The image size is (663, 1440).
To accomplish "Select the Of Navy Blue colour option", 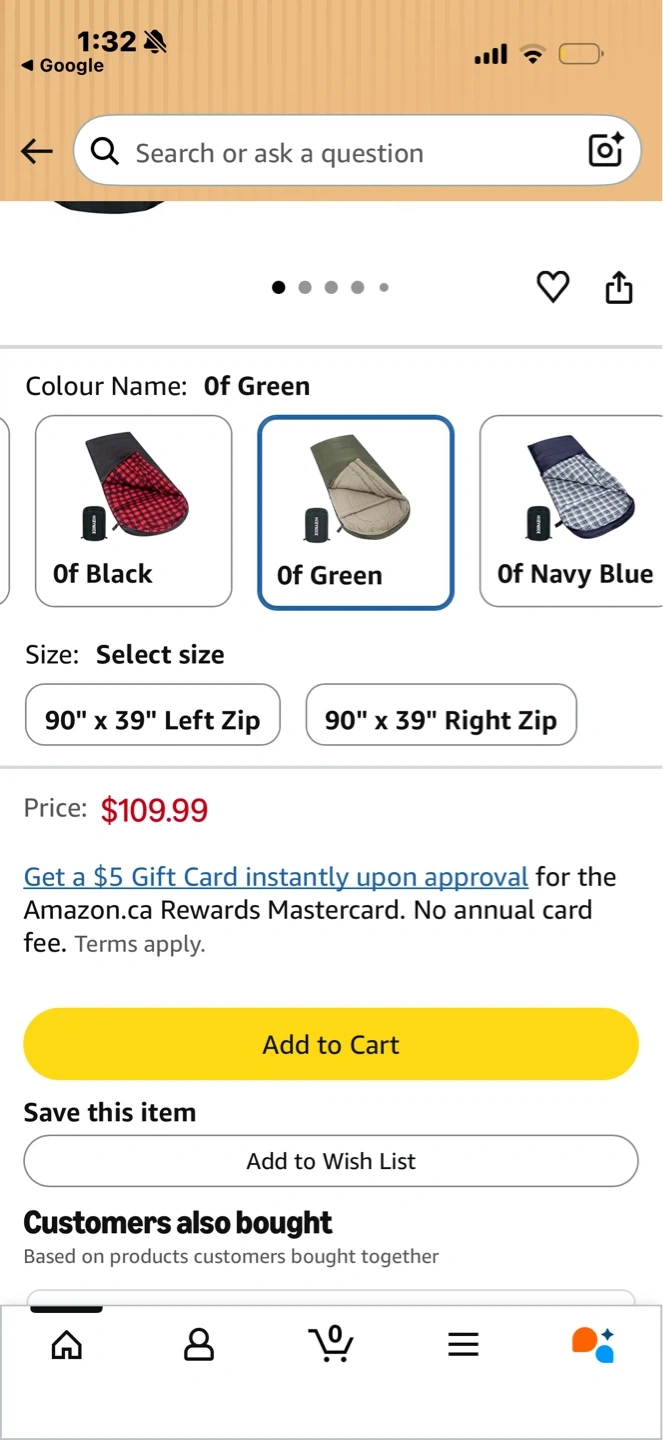I will point(572,511).
